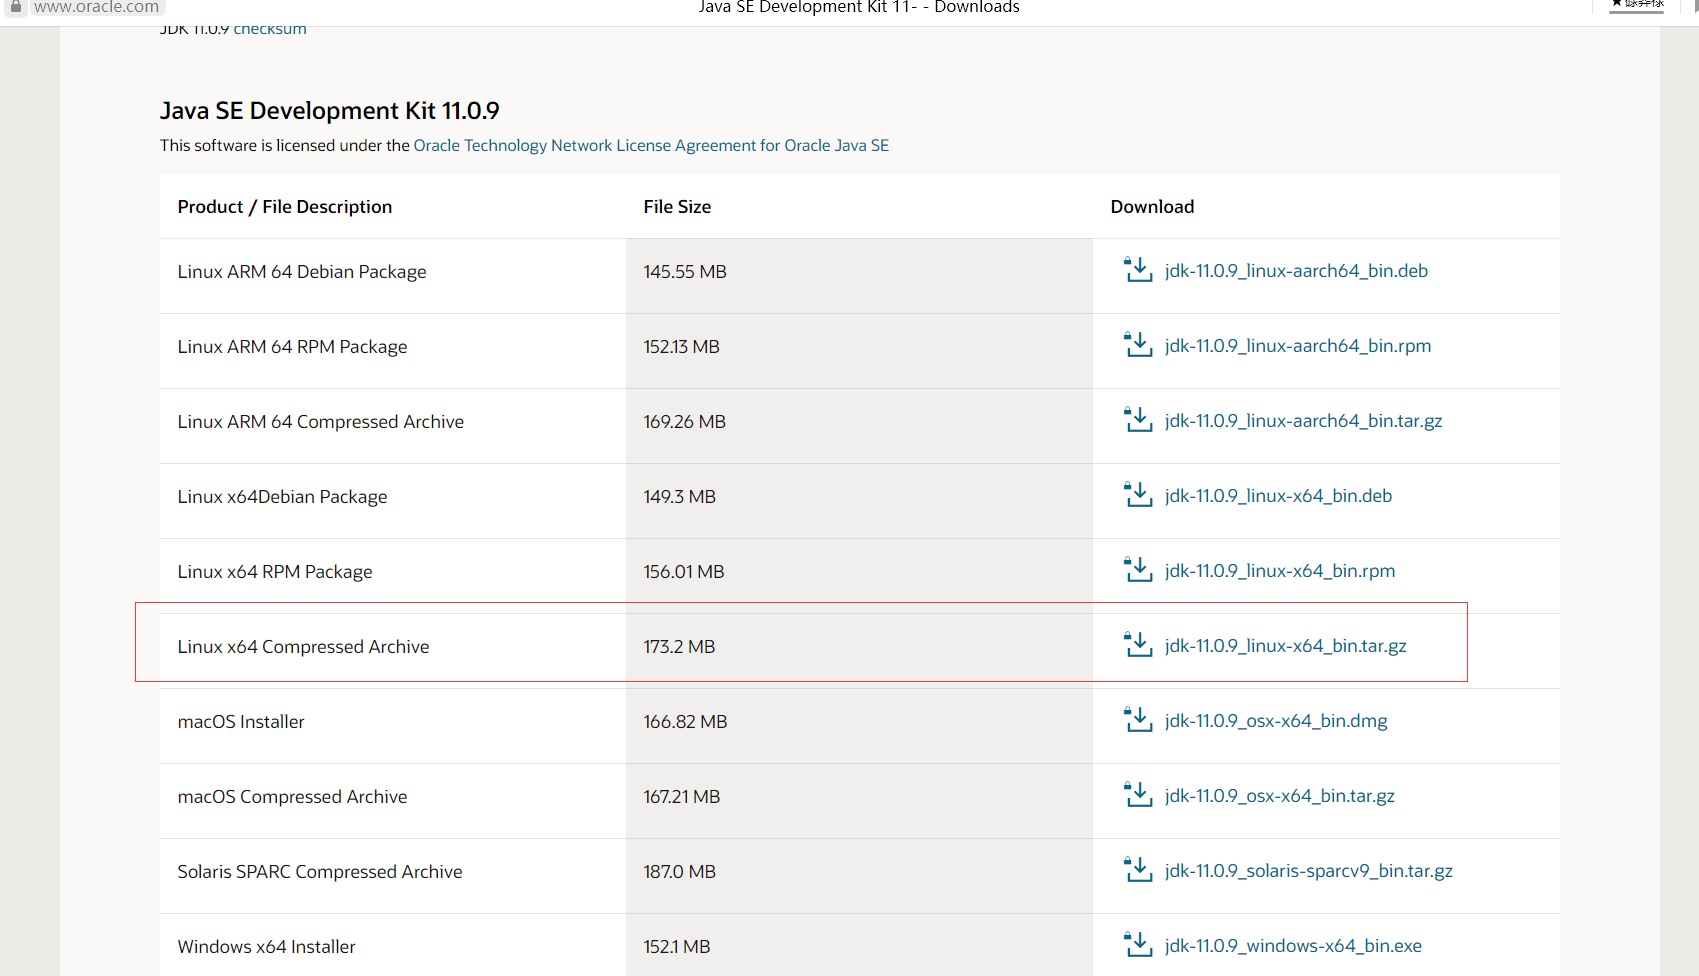Select 'Linux ARM 64 RPM Package' text

click(x=292, y=347)
